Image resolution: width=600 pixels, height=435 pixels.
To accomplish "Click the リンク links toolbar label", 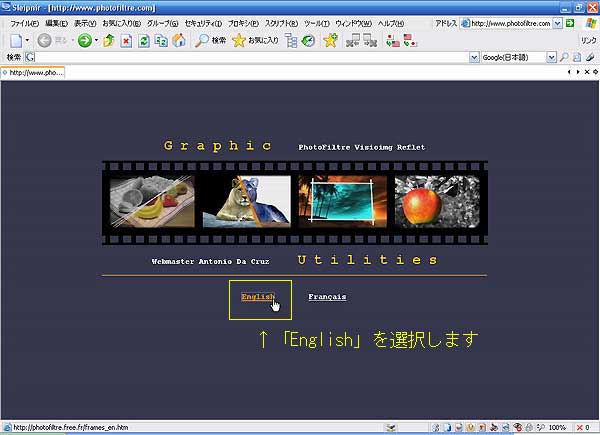I will click(x=589, y=41).
